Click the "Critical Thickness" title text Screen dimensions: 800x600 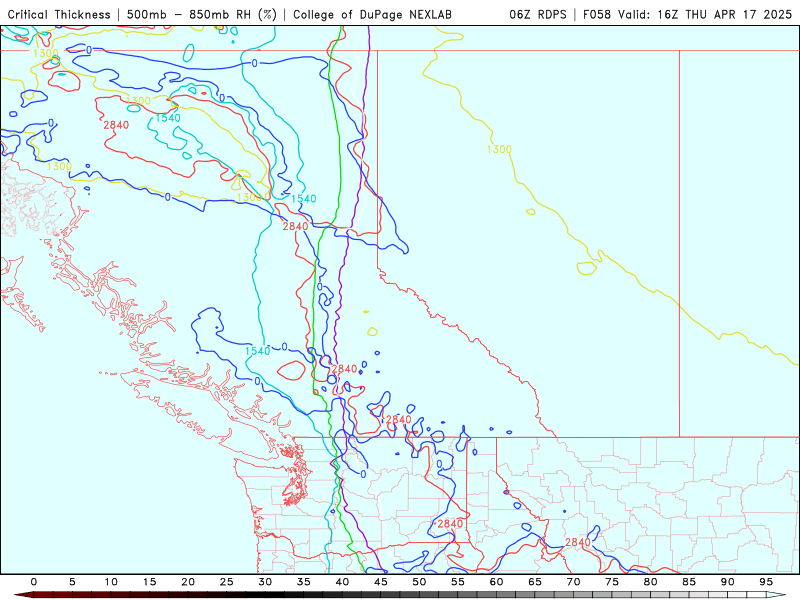click(x=59, y=14)
